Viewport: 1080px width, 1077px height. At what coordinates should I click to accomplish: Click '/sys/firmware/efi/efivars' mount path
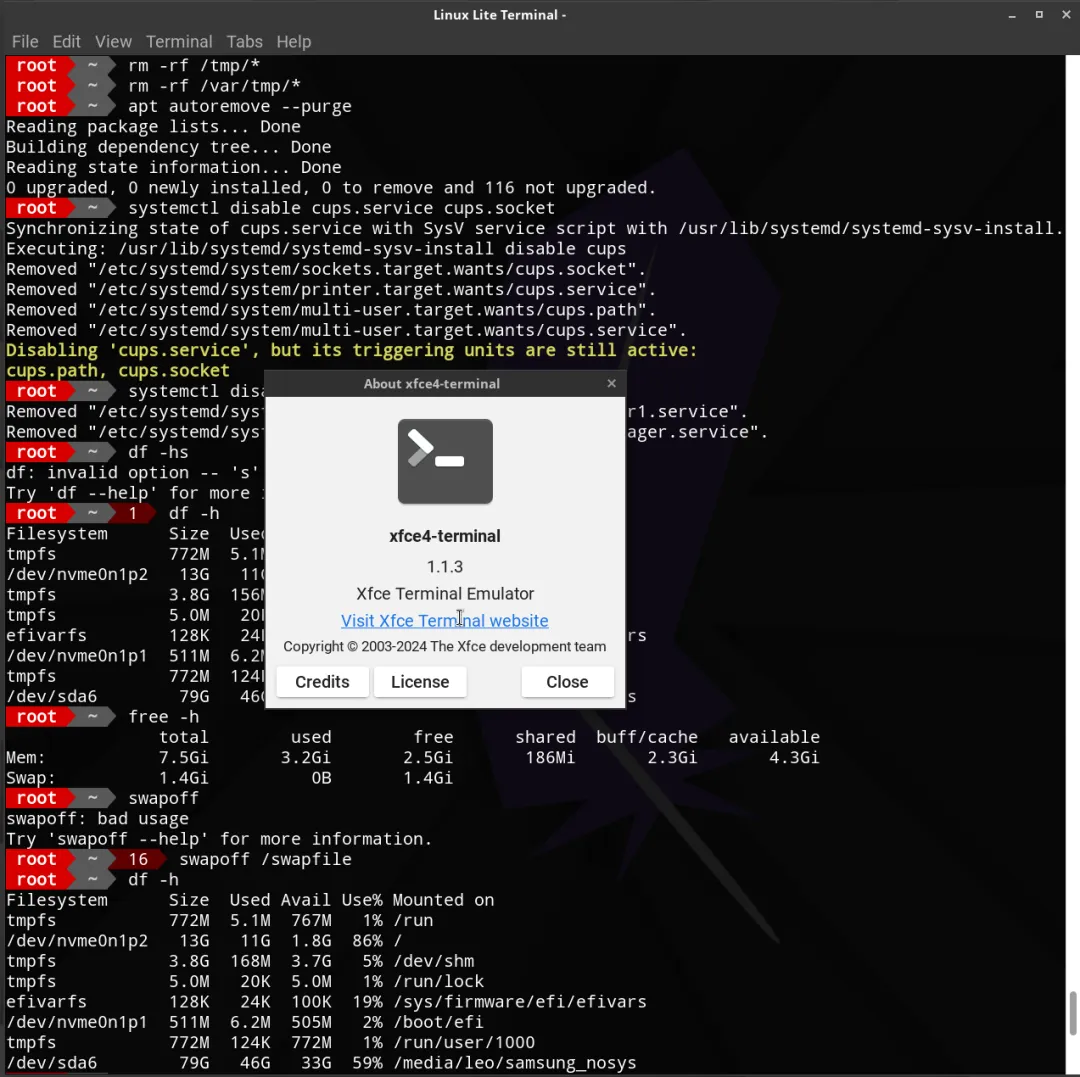519,1002
